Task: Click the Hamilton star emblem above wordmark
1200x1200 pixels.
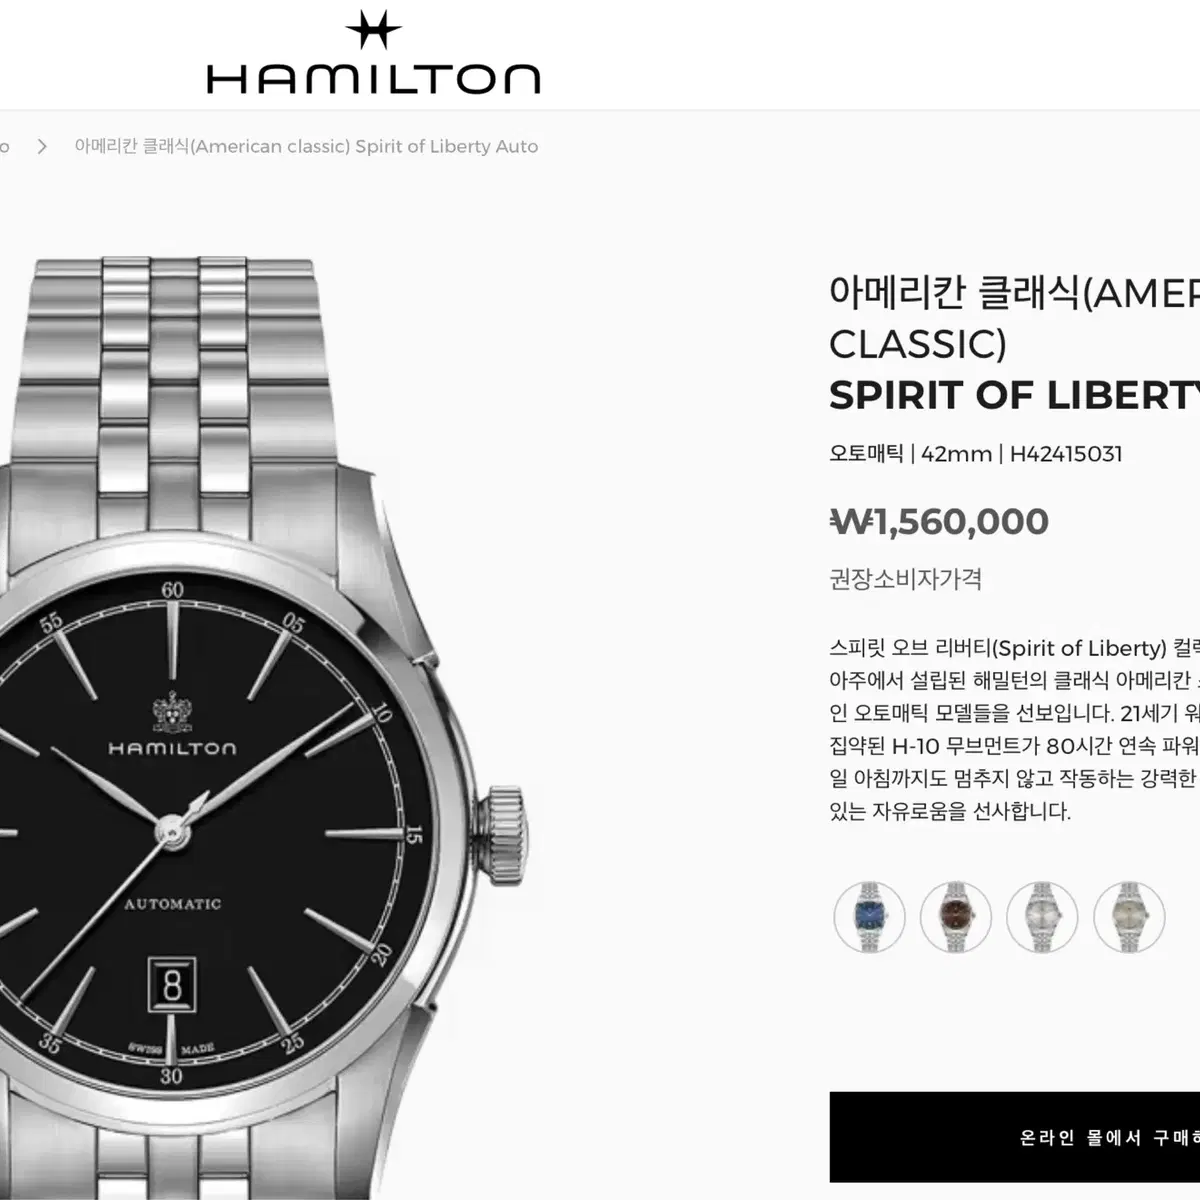Action: click(373, 30)
